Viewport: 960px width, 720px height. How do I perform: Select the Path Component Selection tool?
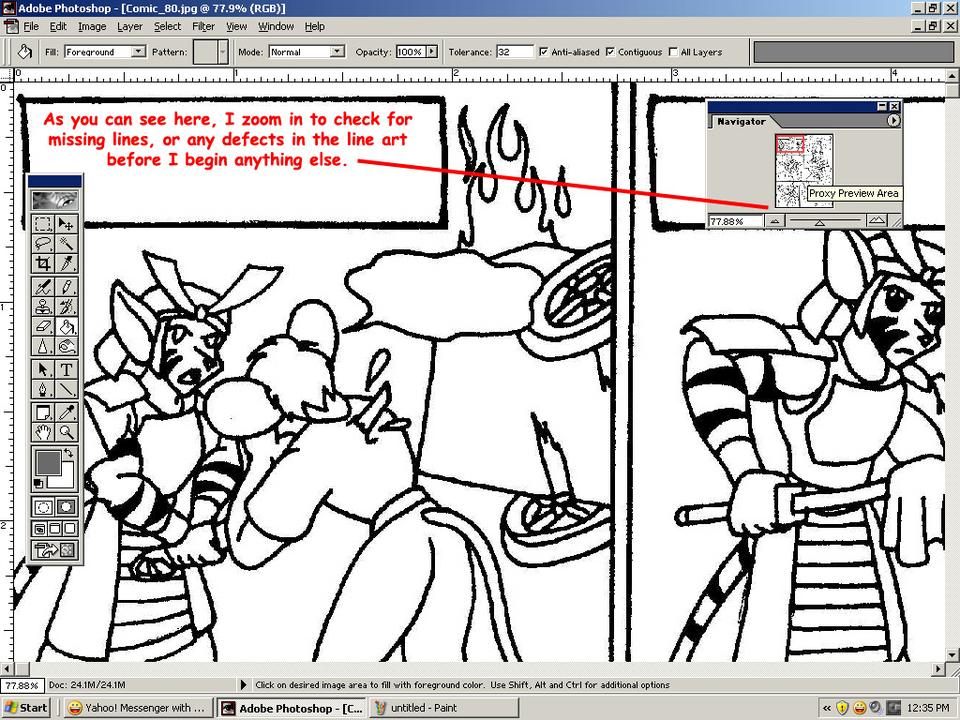[43, 370]
